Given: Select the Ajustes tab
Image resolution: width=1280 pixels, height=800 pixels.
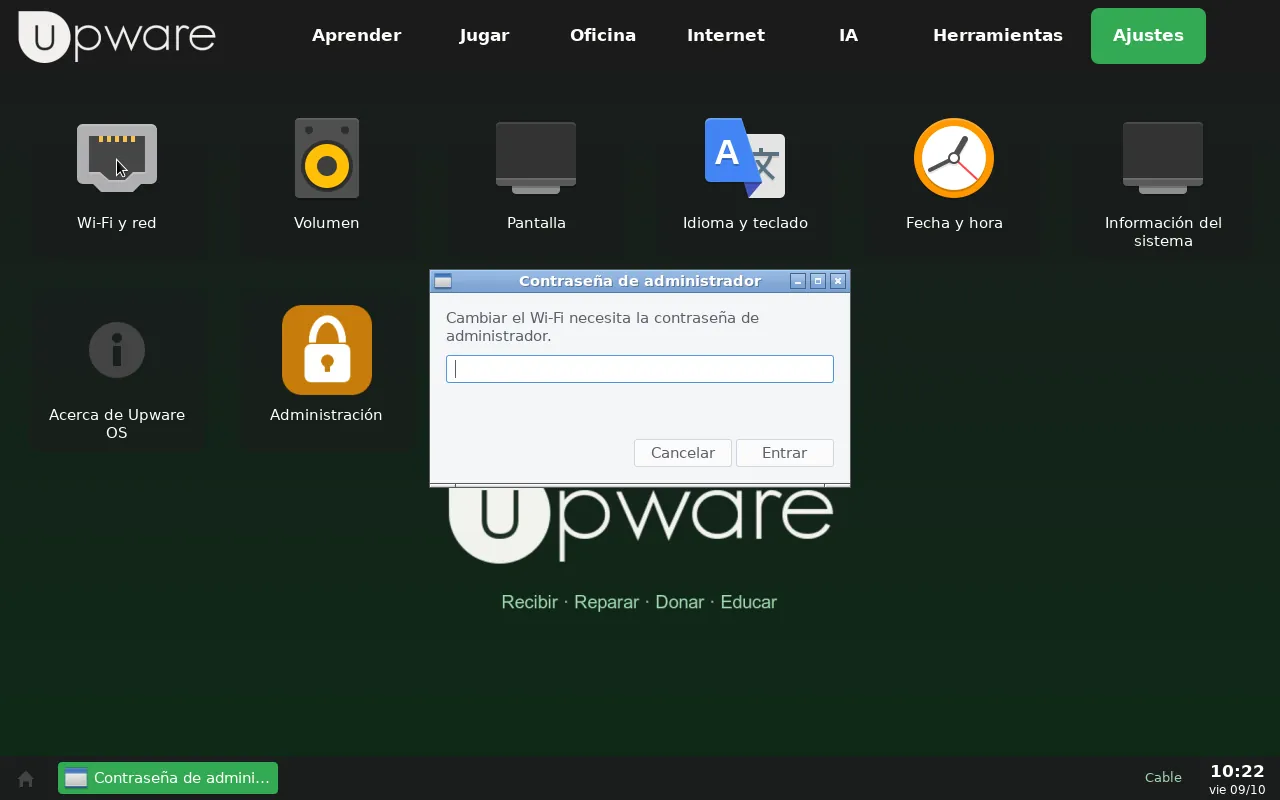Looking at the screenshot, I should pyautogui.click(x=1148, y=35).
